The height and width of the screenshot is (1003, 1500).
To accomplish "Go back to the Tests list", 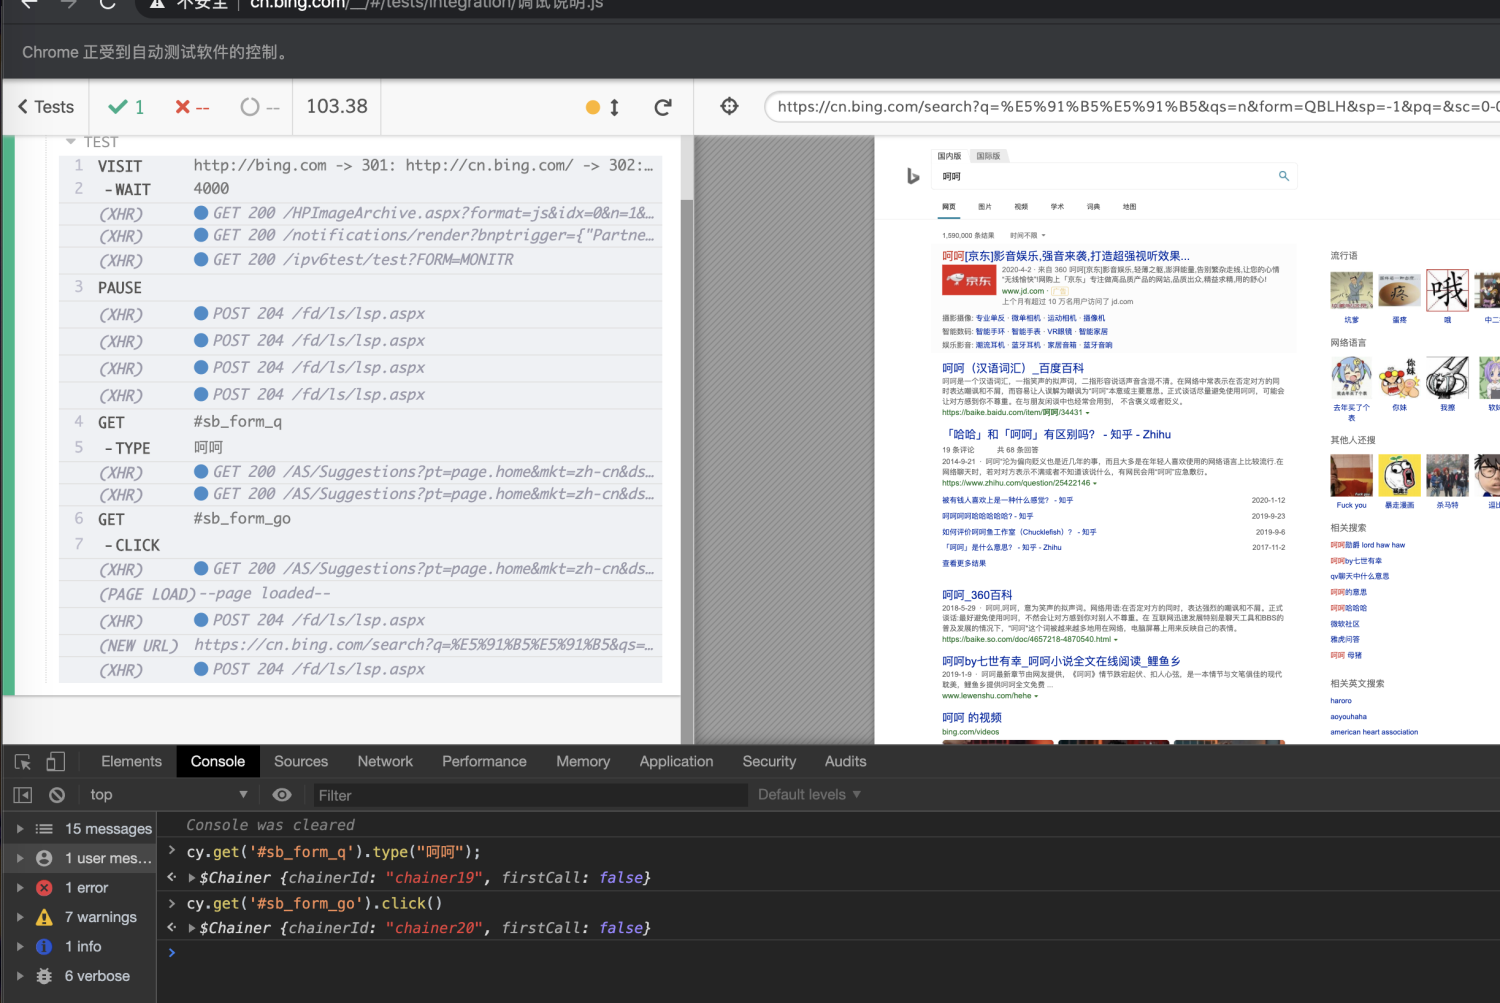I will (x=46, y=107).
